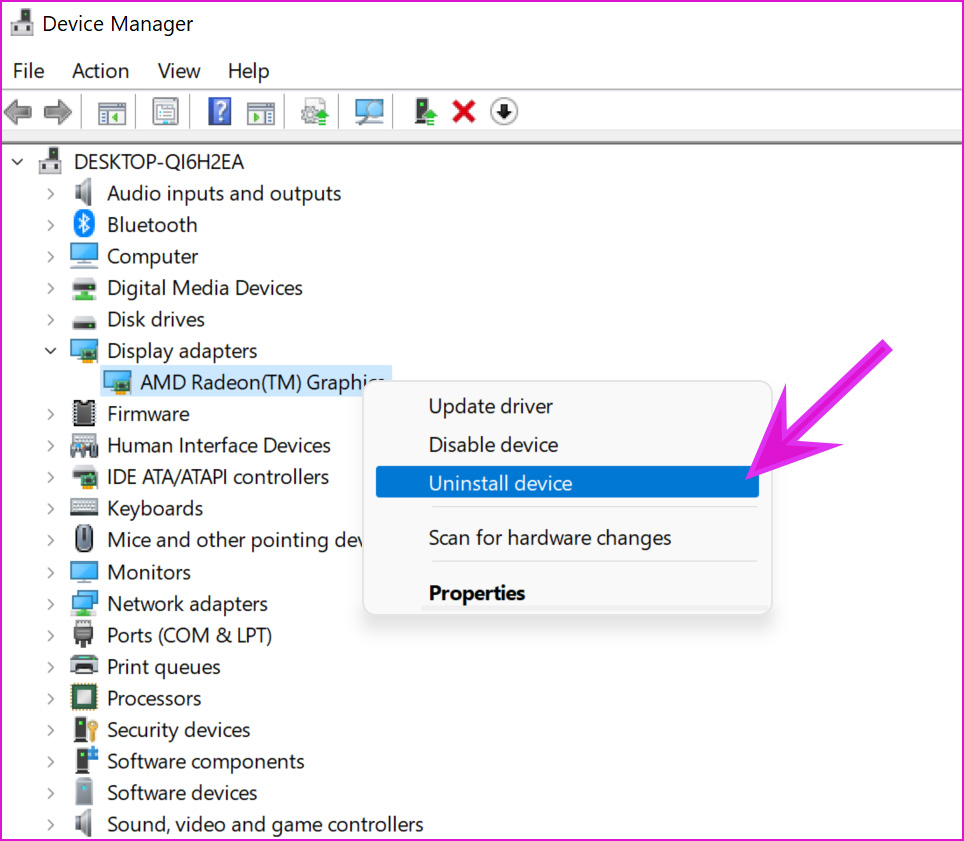Select the Human Interface Devices label
The width and height of the screenshot is (964, 841).
pos(219,445)
